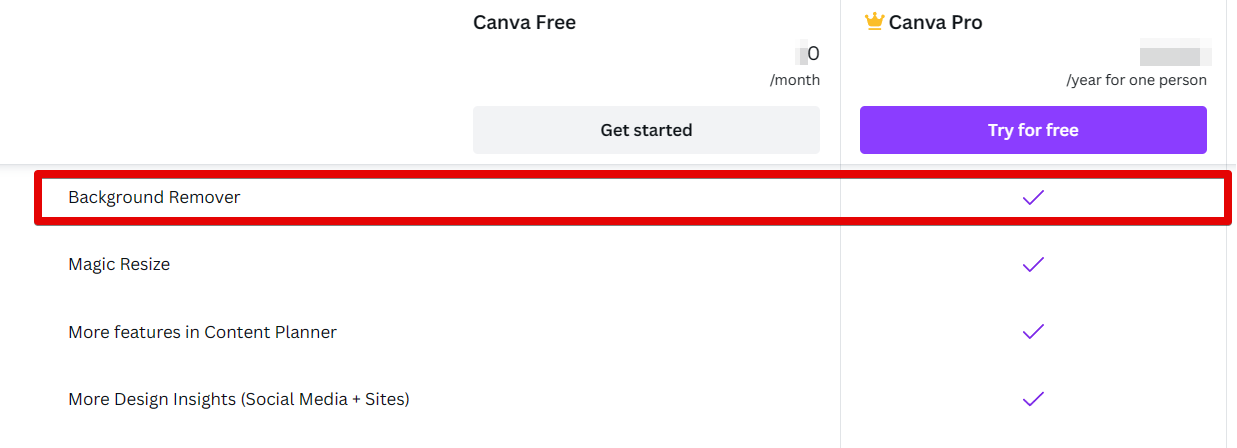The image size is (1237, 448).
Task: Click More features in Content Planner label
Action: 202,332
